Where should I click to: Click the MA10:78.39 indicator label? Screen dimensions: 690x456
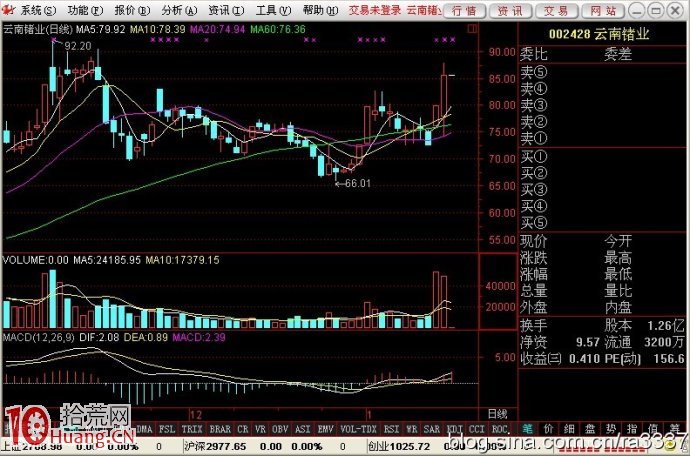tap(158, 29)
